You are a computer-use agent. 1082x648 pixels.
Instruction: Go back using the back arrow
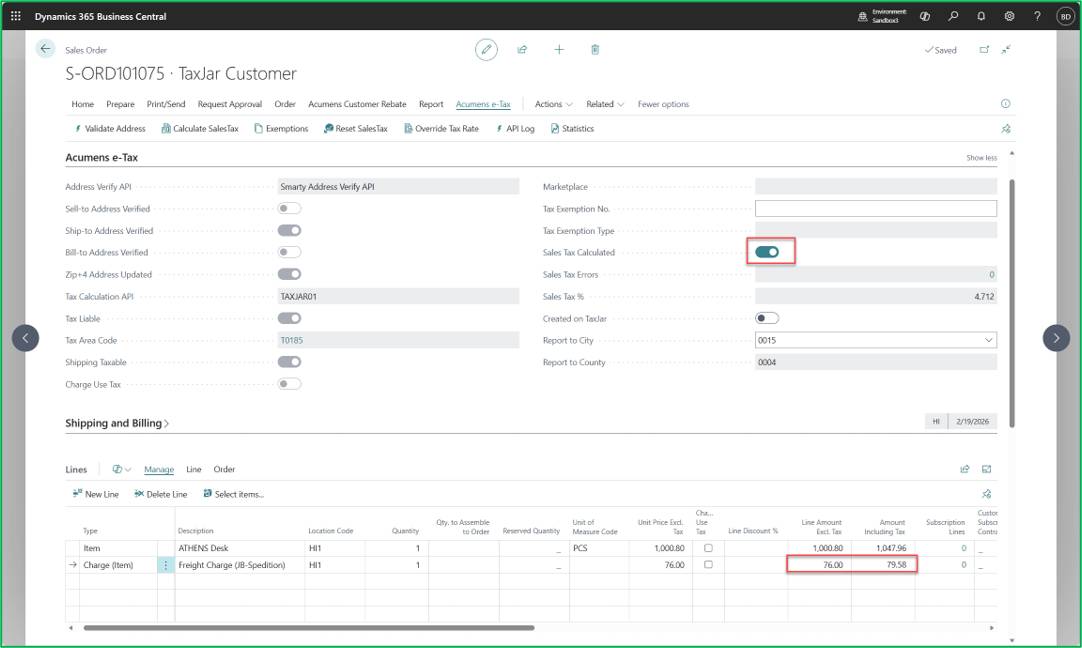click(45, 48)
